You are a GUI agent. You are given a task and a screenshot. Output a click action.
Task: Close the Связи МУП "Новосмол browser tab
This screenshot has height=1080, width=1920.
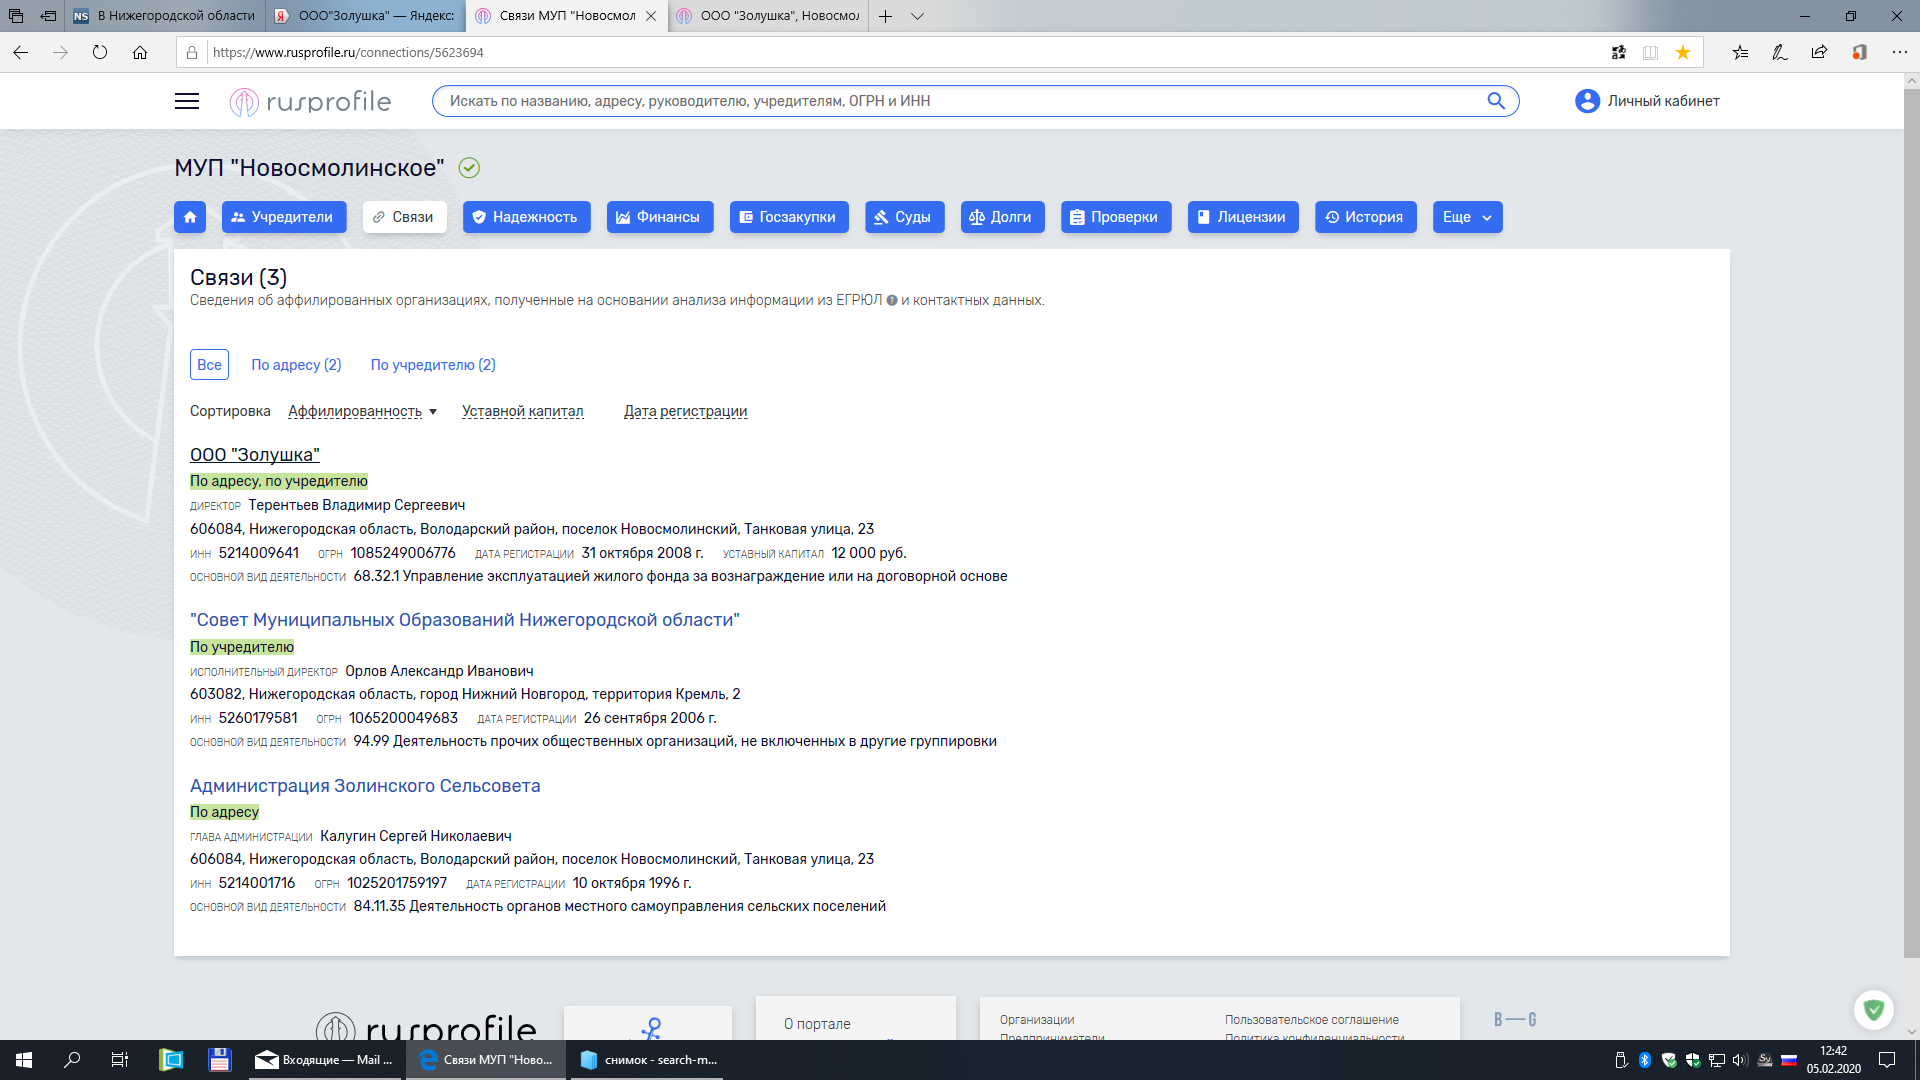coord(651,16)
